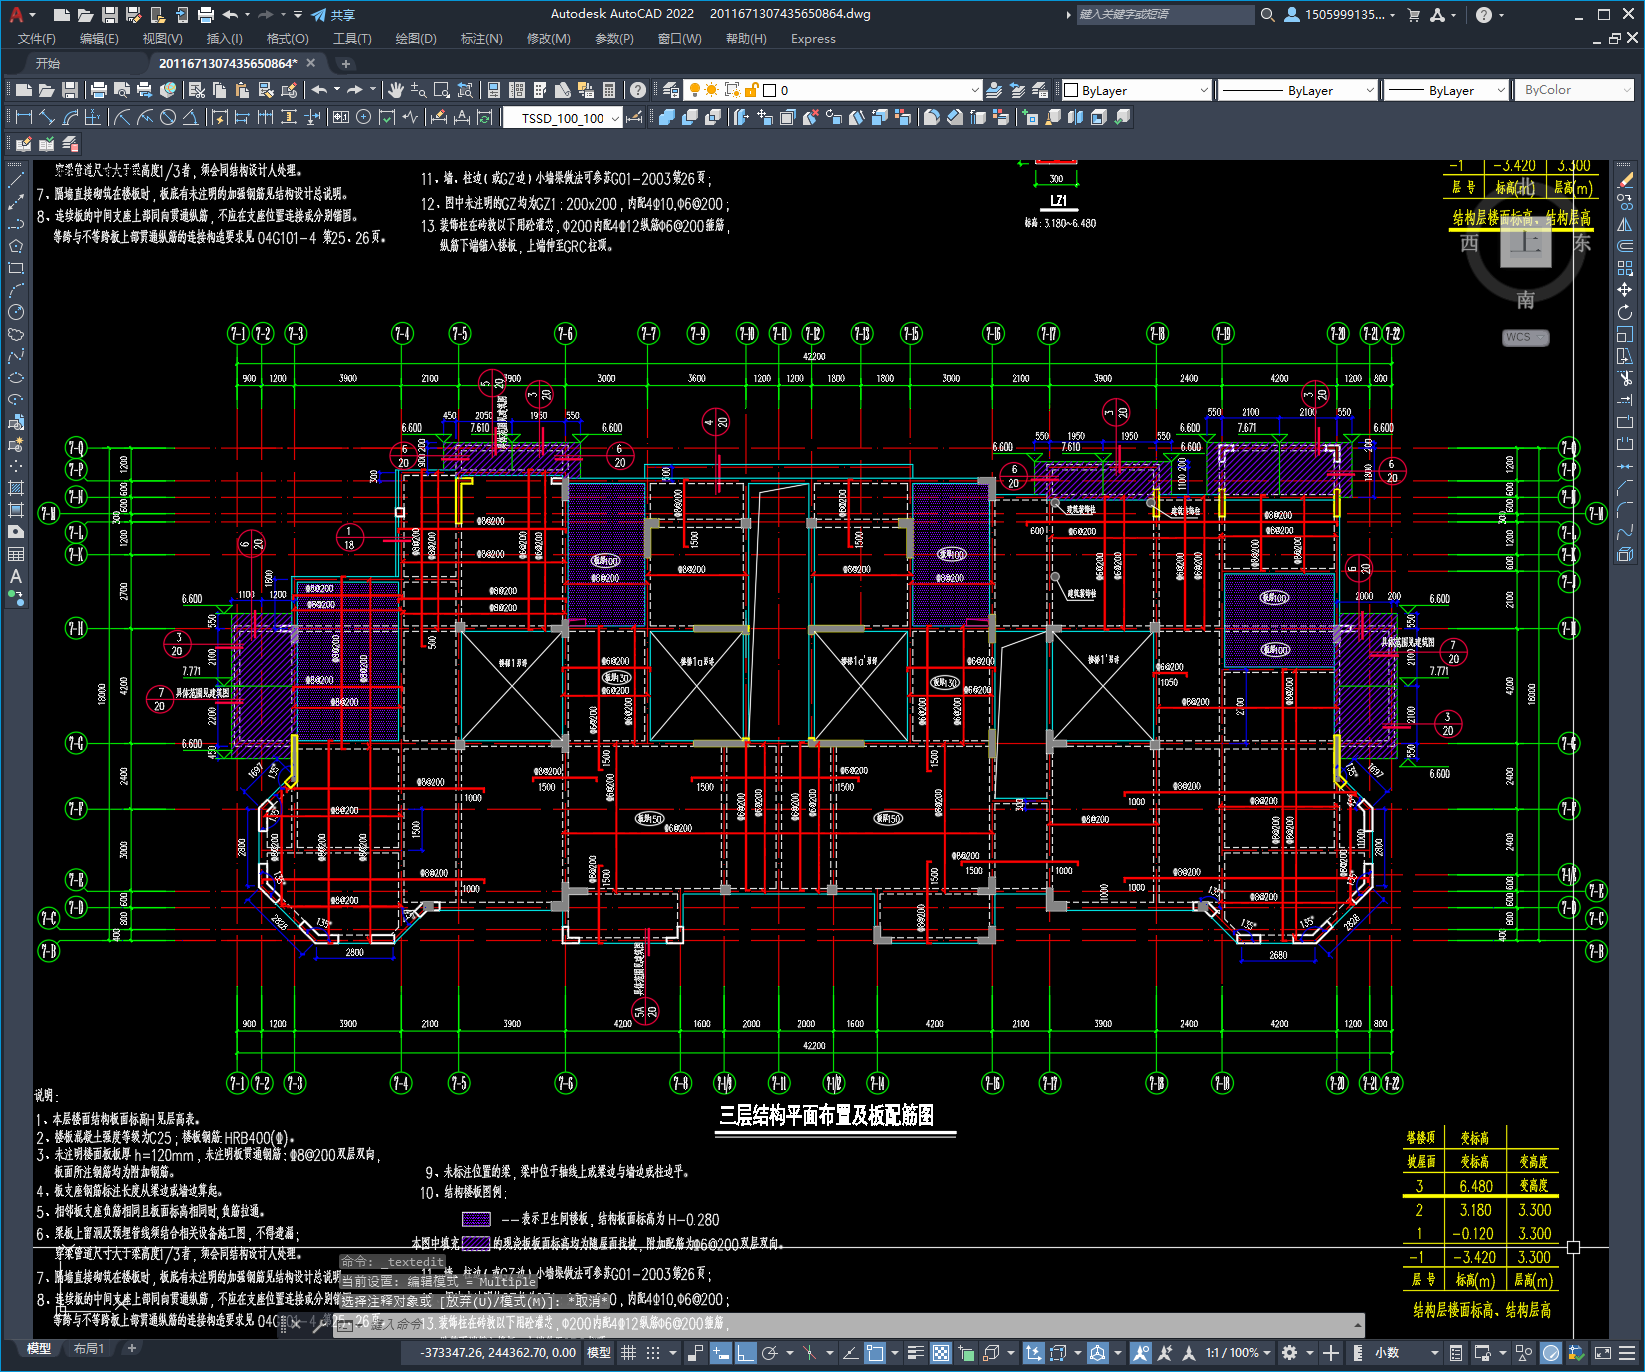Image resolution: width=1645 pixels, height=1372 pixels.
Task: Click the ViewCube 上 top face
Action: (x=1525, y=243)
